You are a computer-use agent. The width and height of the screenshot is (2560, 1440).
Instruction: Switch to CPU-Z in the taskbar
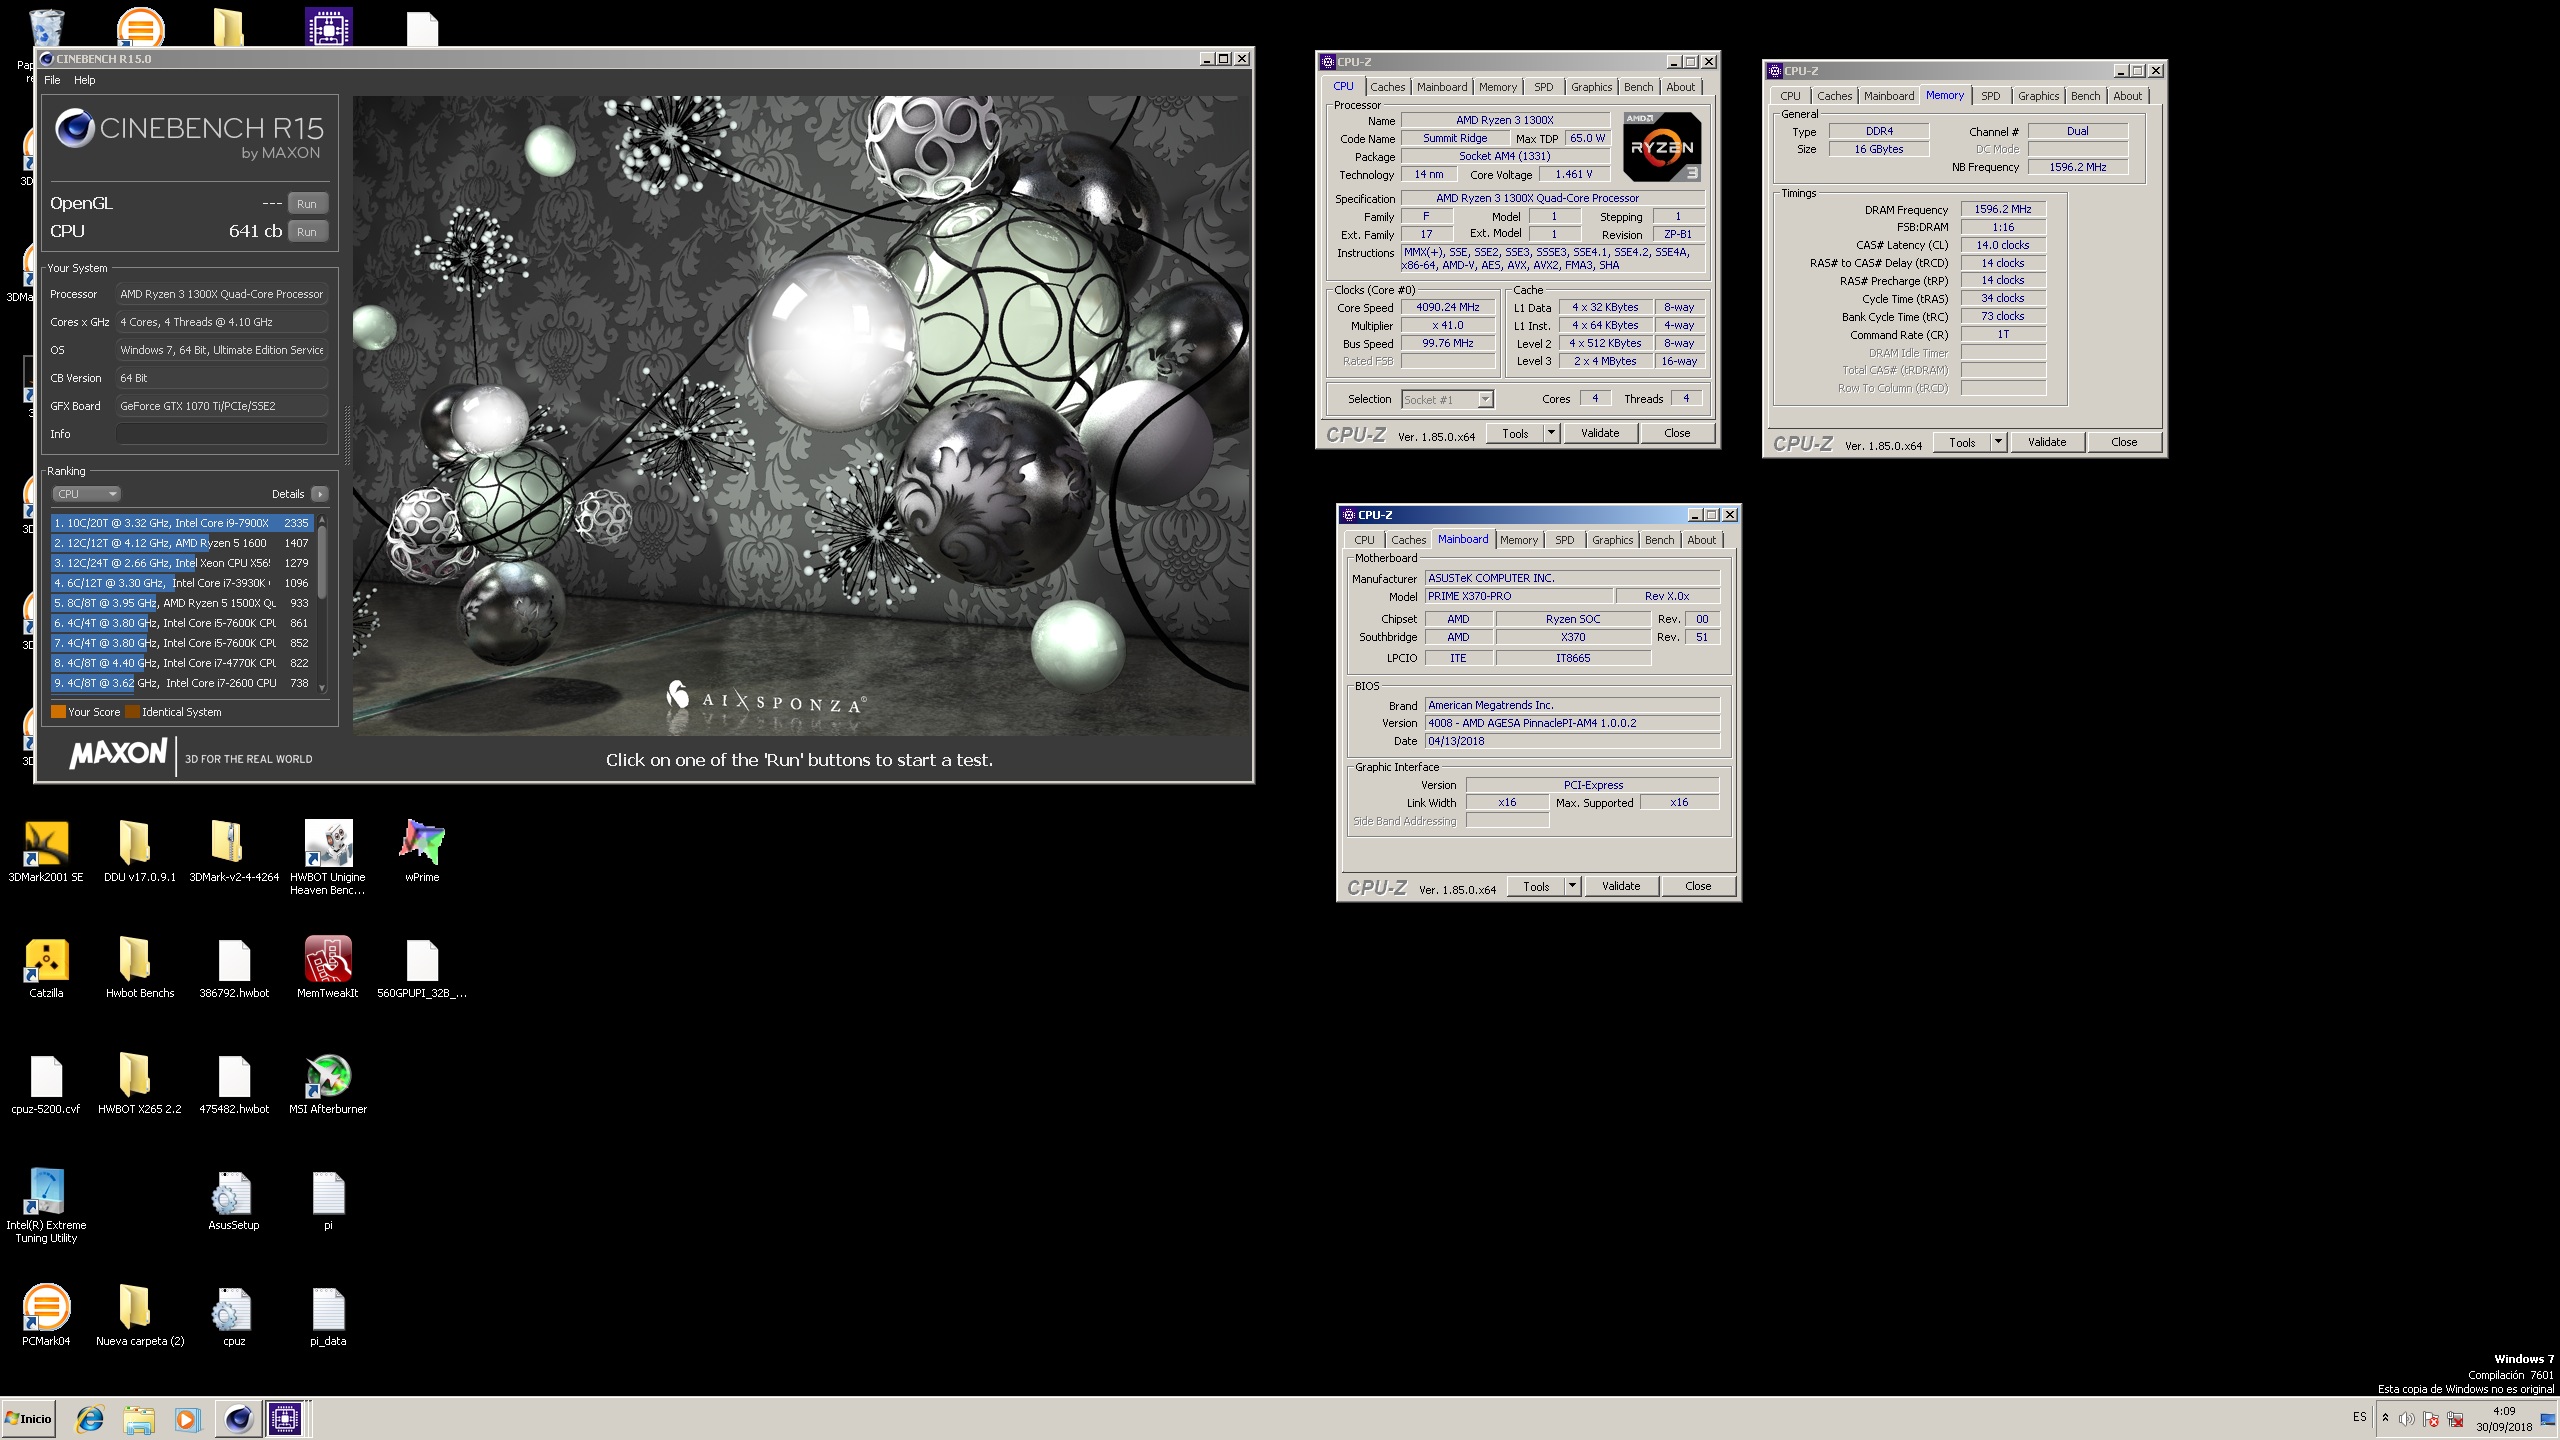285,1418
